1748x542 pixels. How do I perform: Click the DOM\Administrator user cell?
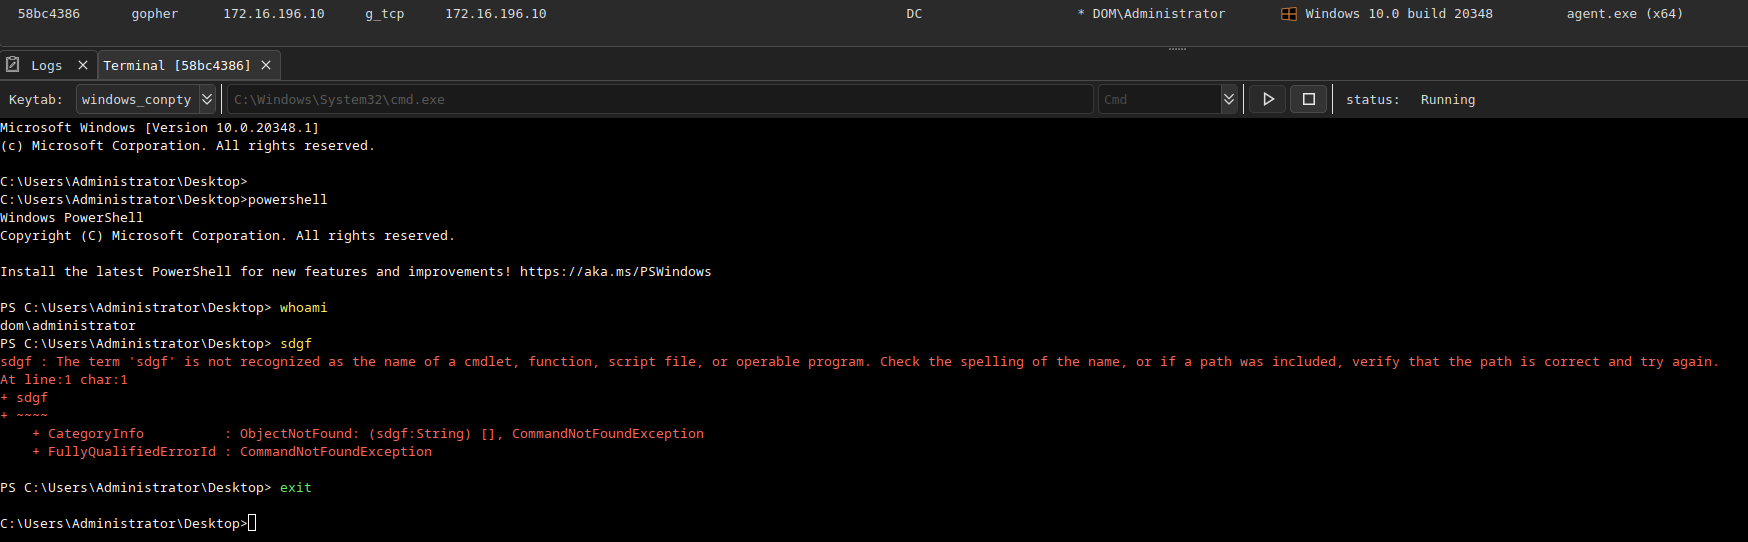pyautogui.click(x=1158, y=14)
